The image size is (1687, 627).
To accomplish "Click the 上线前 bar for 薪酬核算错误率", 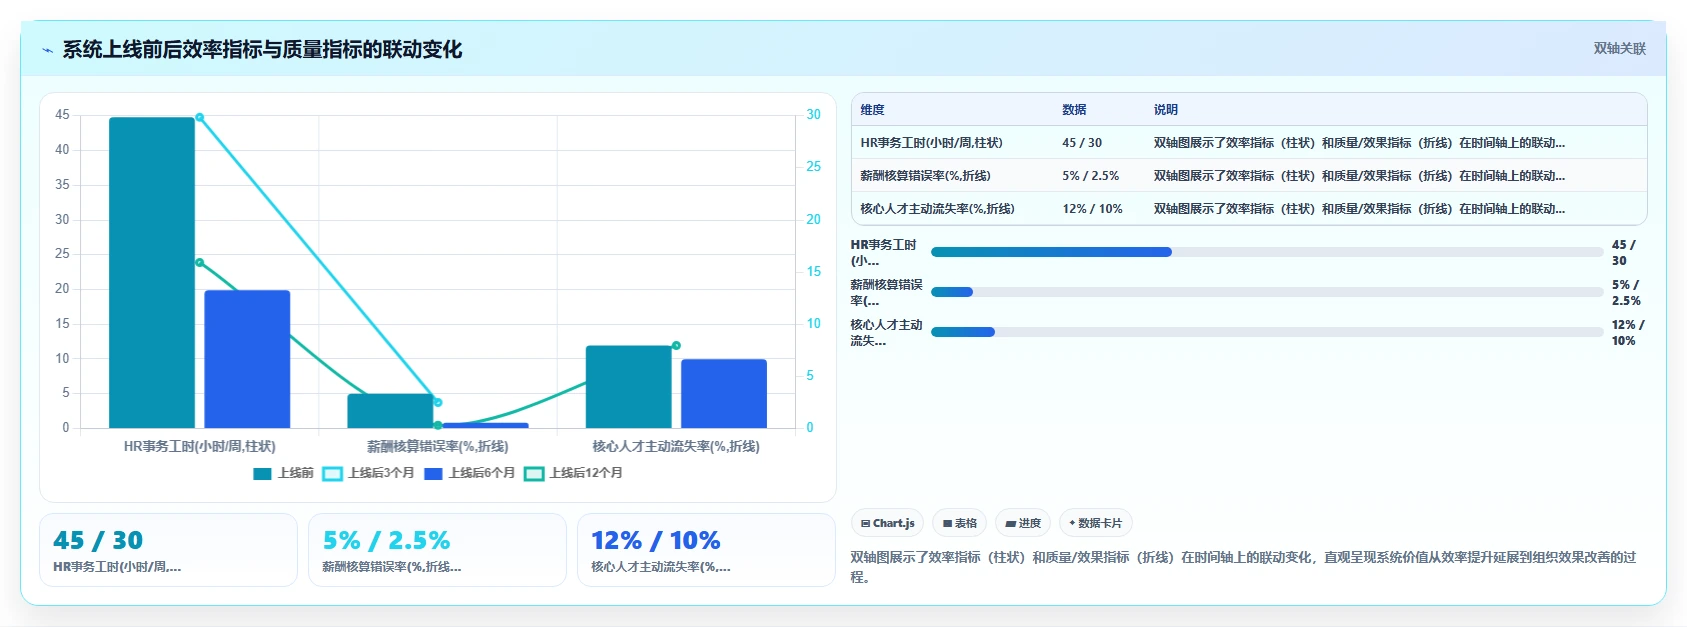I will [390, 411].
